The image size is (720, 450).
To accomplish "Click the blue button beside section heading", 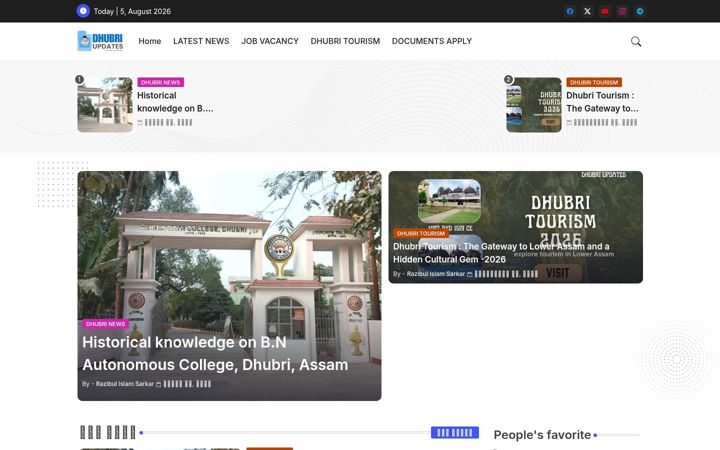I will (x=455, y=433).
